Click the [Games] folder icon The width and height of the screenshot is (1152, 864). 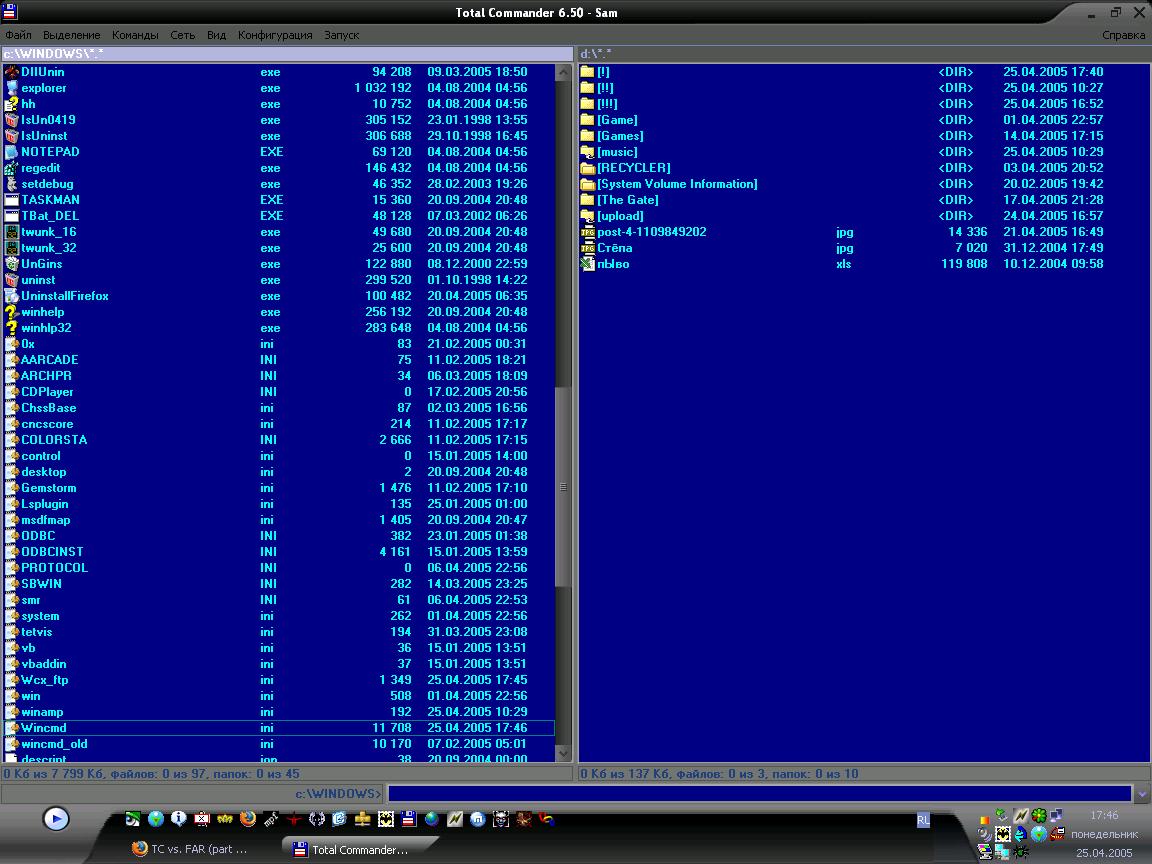pyautogui.click(x=587, y=136)
